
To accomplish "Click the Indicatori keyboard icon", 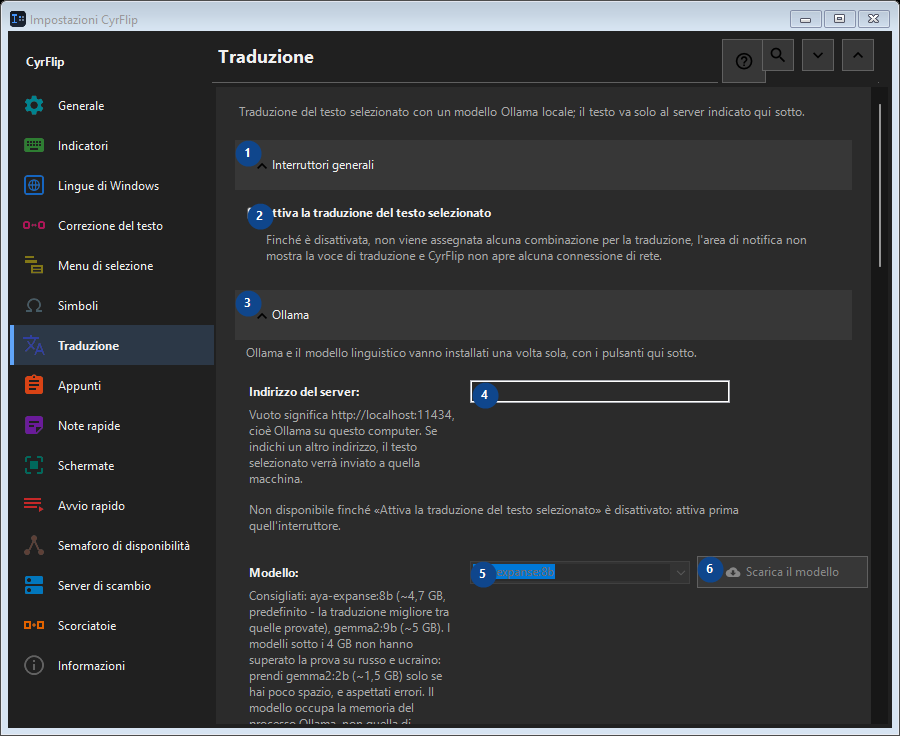I will 34,146.
